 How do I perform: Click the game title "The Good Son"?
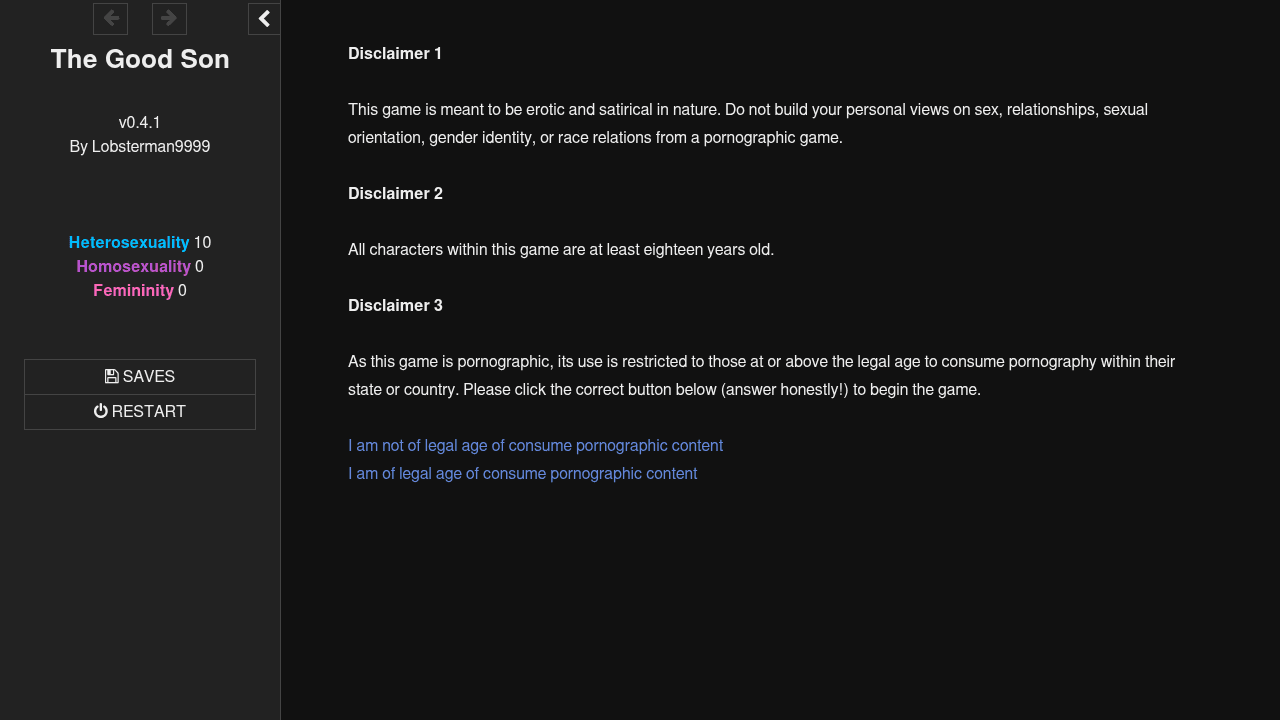click(140, 60)
